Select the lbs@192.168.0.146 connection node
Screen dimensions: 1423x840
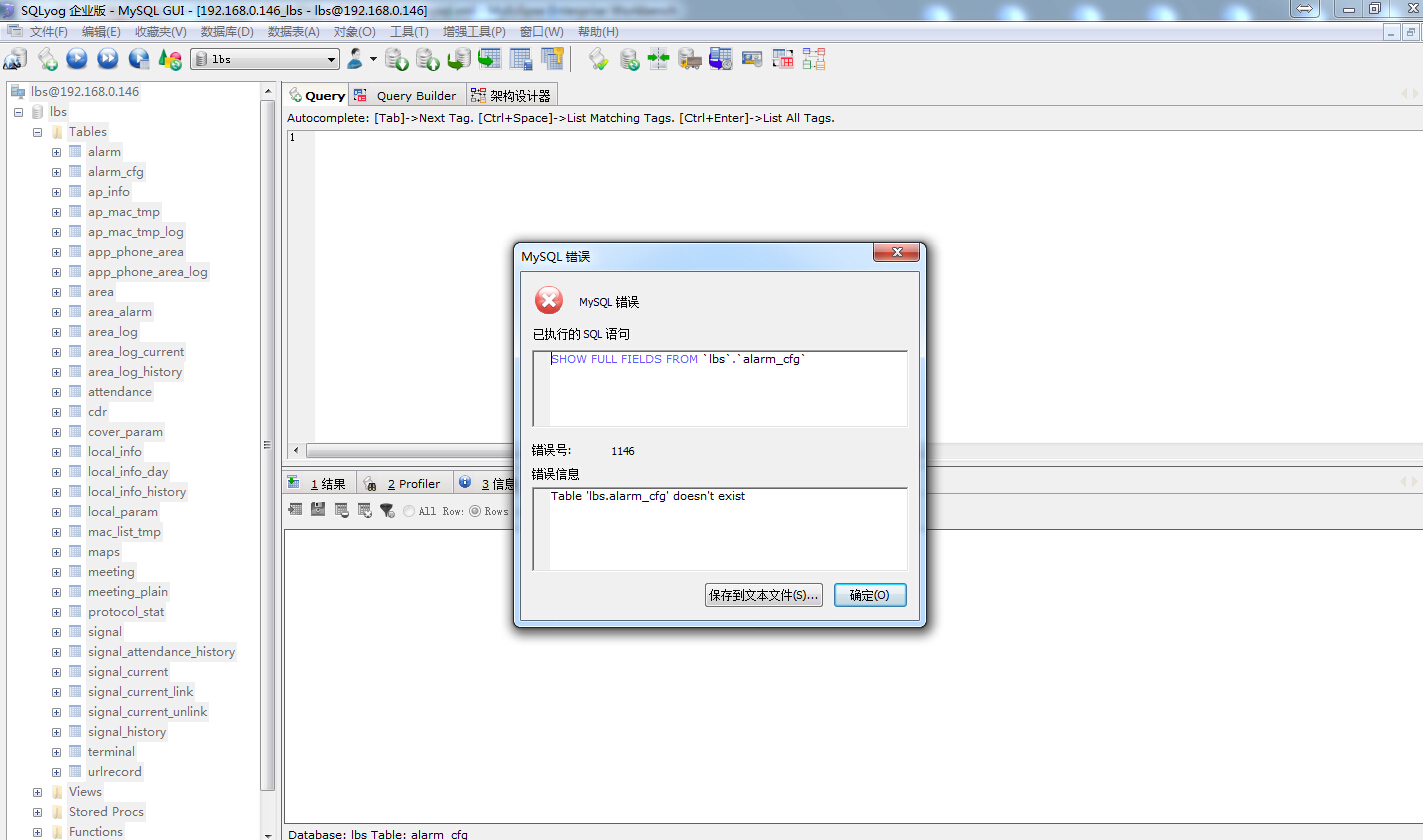[x=85, y=92]
